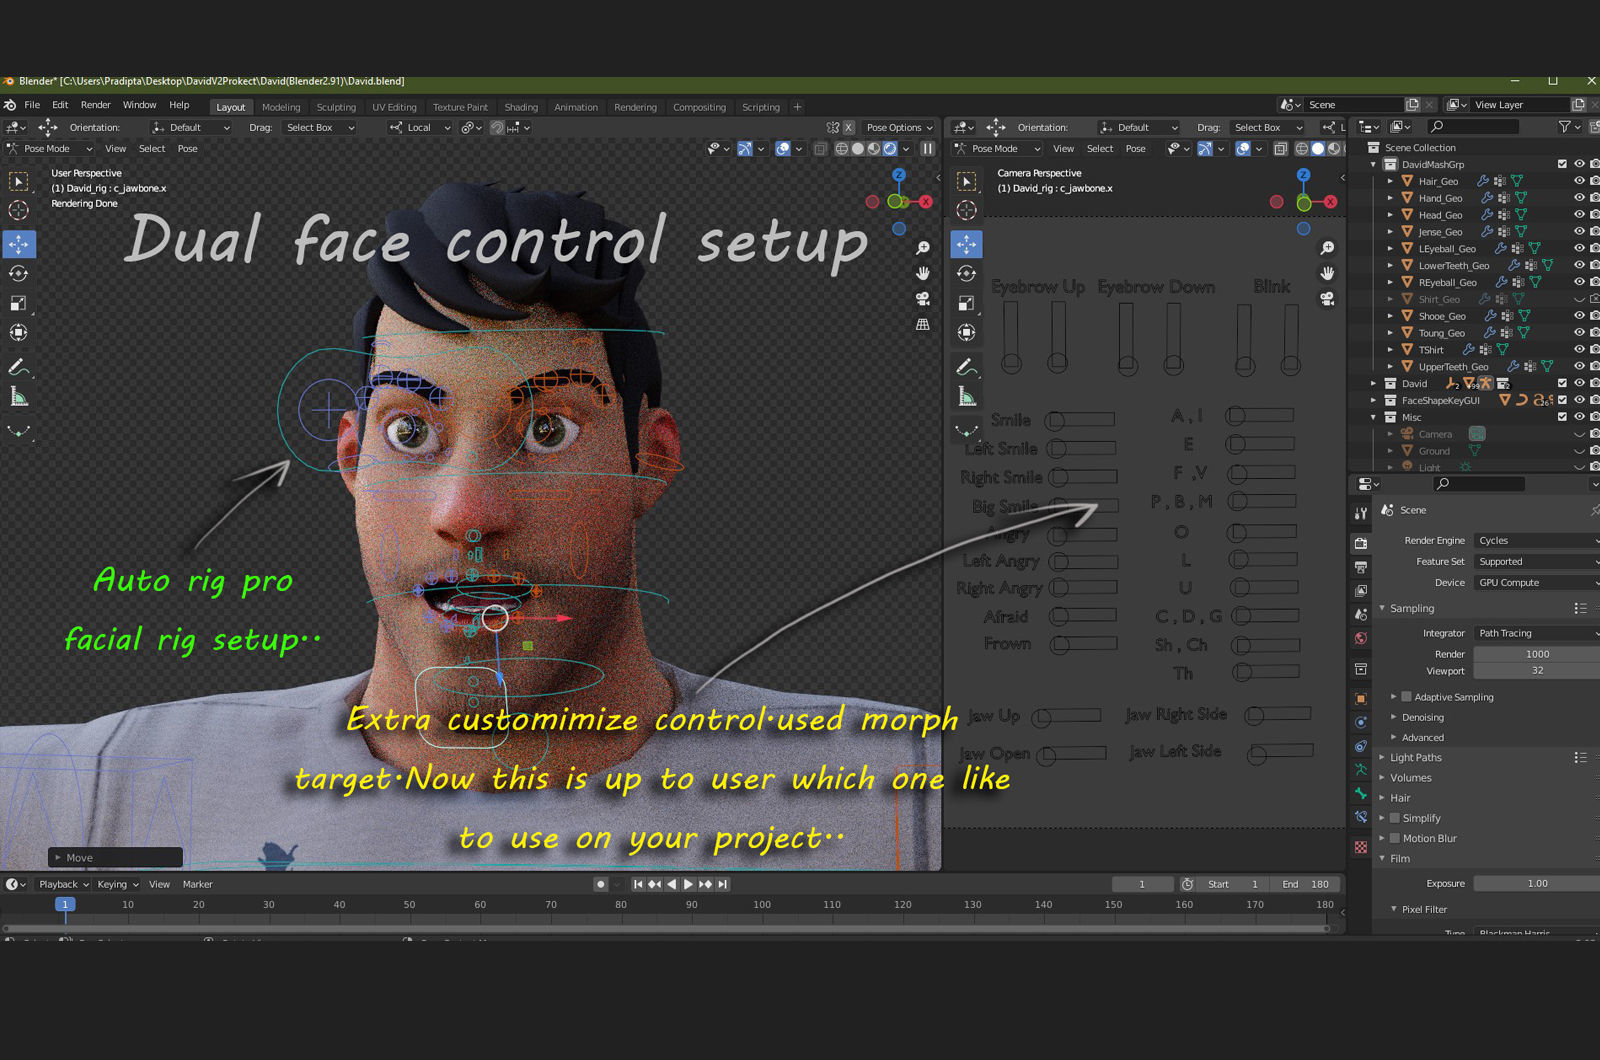Expand the Move operator panel
Viewport: 1600px width, 1060px height.
pos(115,857)
